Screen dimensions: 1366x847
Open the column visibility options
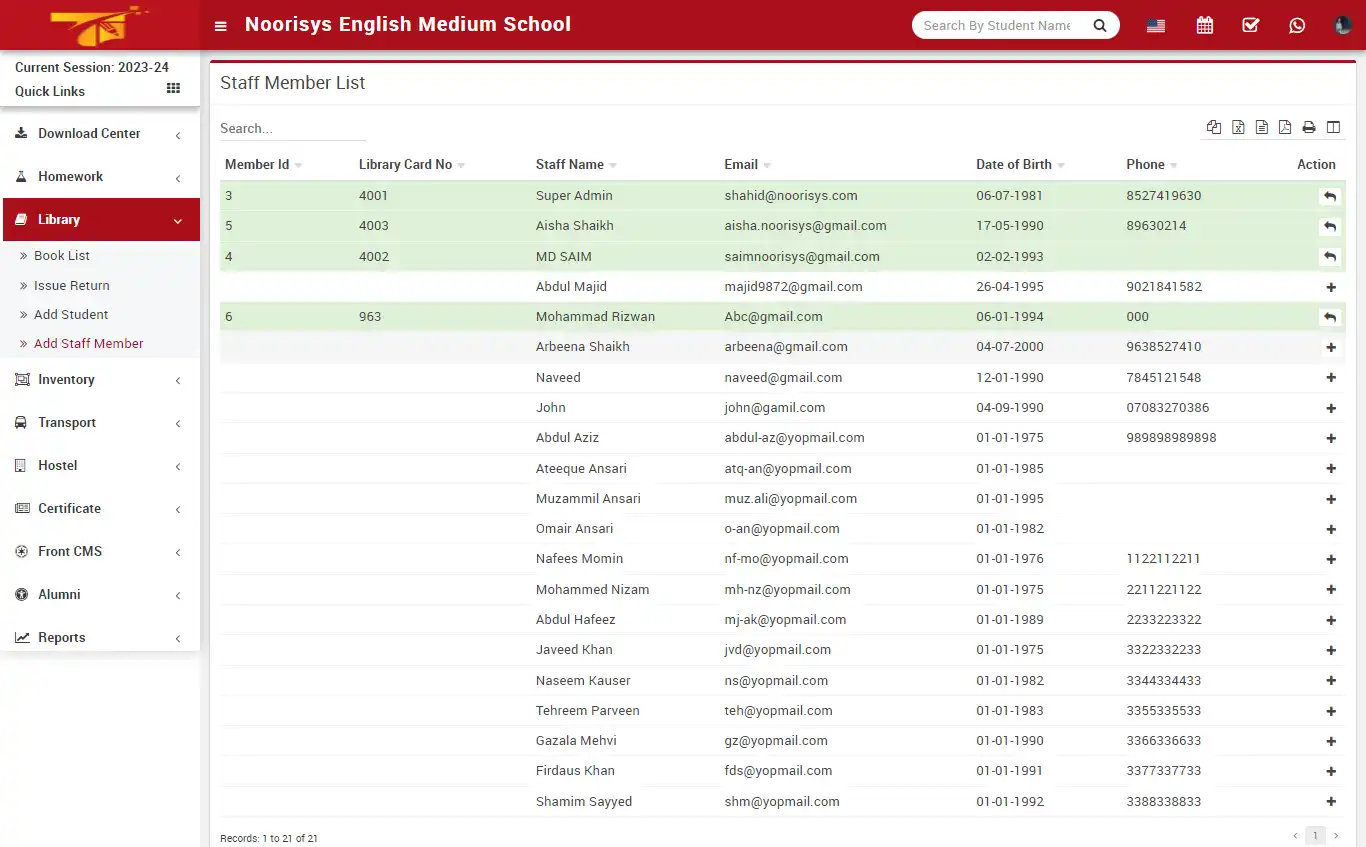(1333, 127)
